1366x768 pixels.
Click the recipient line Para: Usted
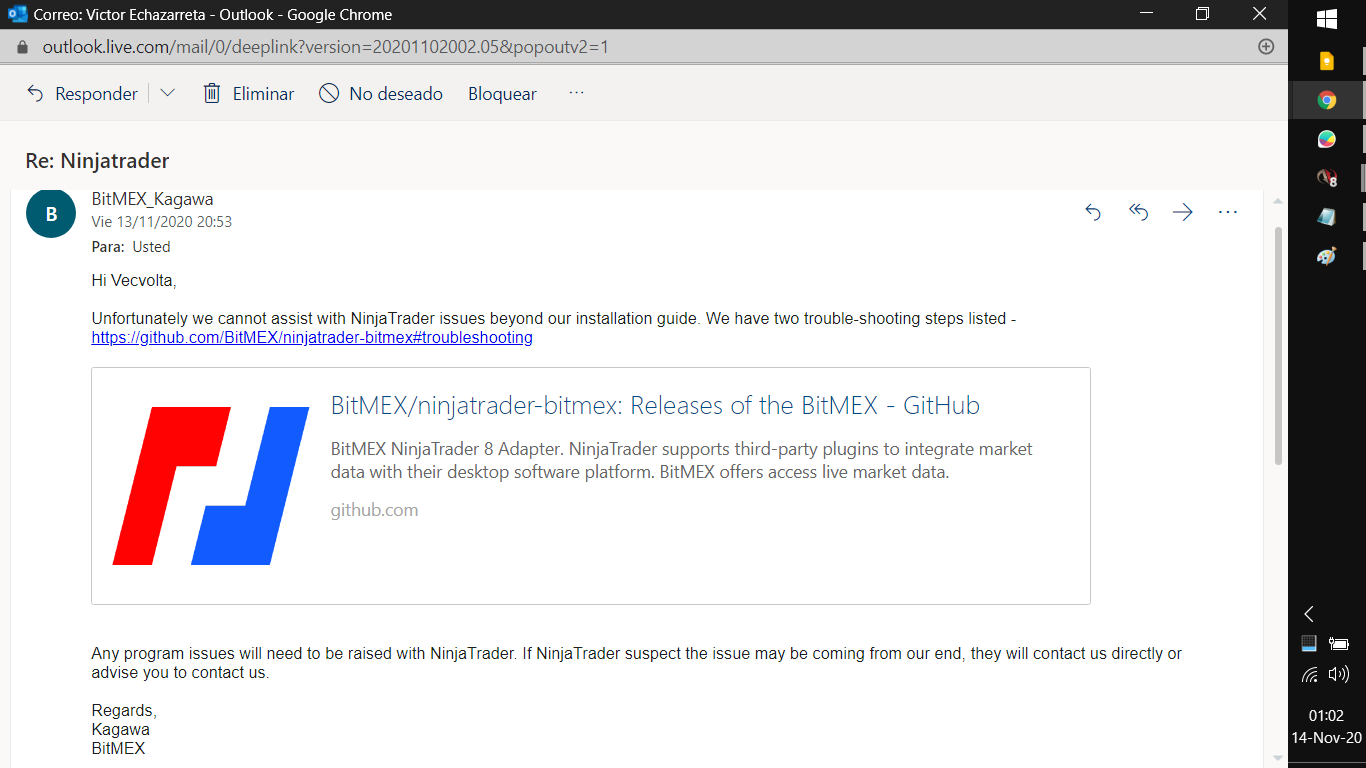point(131,247)
